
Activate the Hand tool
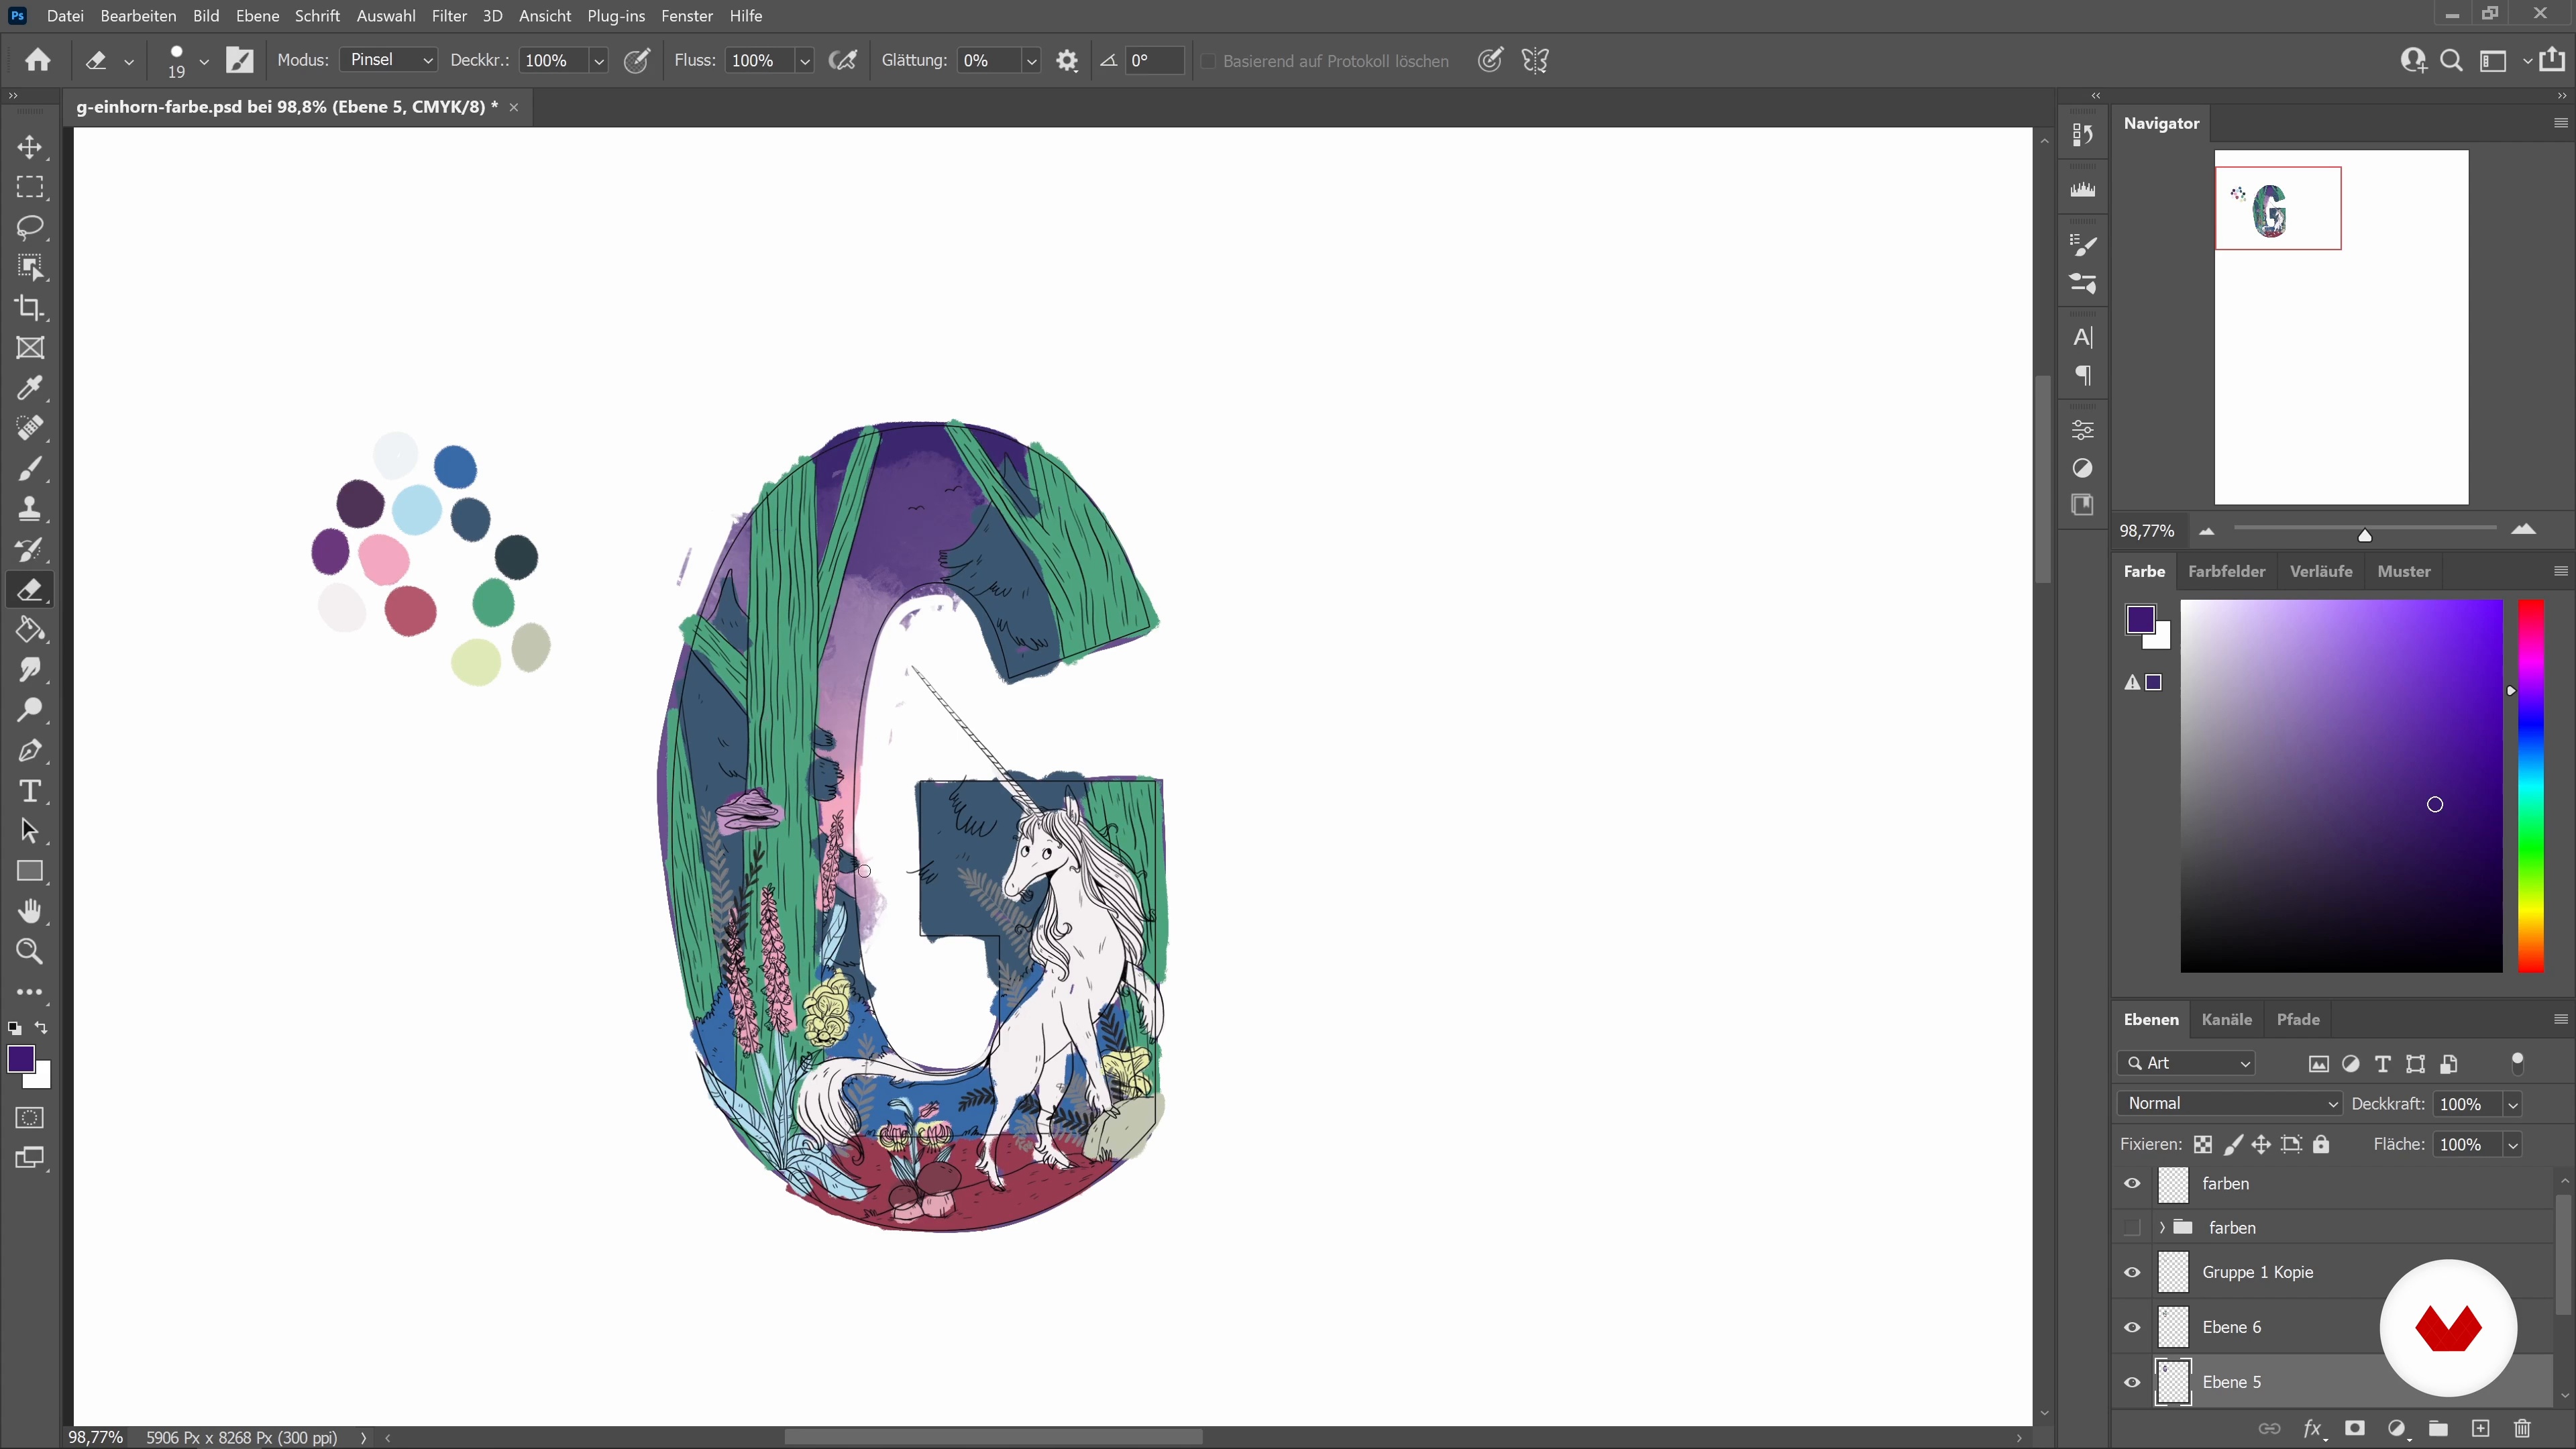(30, 911)
